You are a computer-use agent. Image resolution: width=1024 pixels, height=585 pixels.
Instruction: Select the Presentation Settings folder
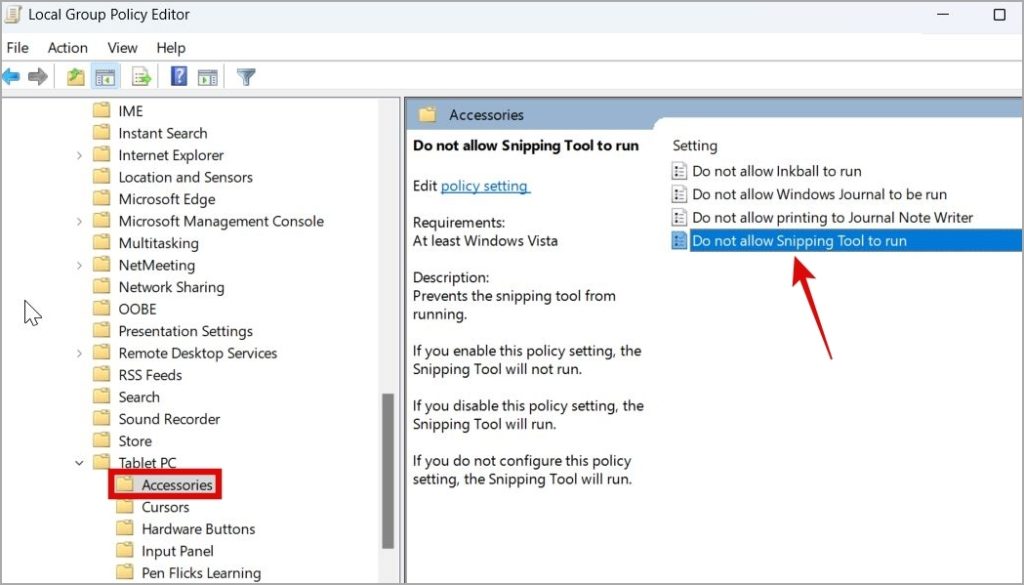(x=185, y=331)
